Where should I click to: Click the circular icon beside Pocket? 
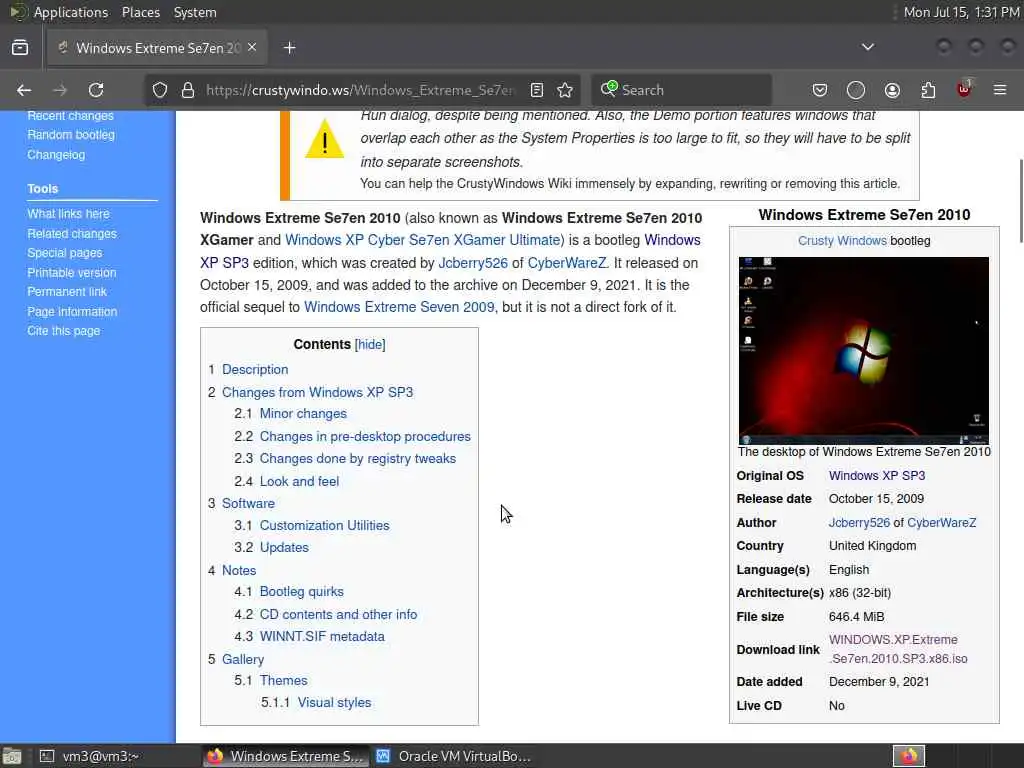click(x=856, y=90)
